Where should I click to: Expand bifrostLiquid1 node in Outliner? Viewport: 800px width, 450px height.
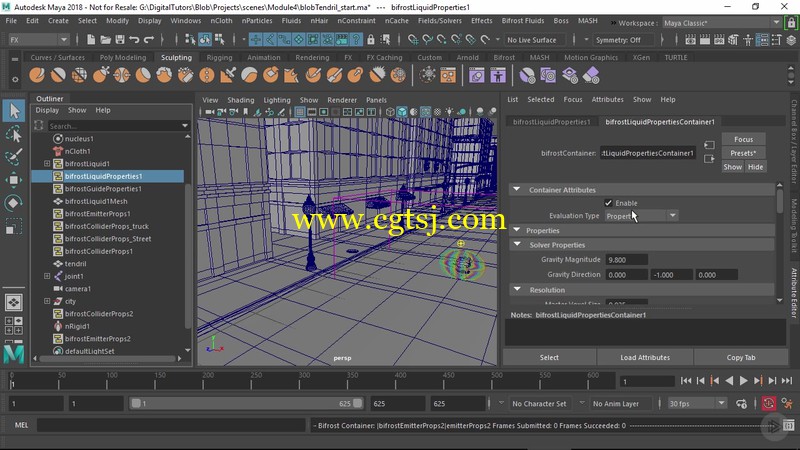(47, 164)
